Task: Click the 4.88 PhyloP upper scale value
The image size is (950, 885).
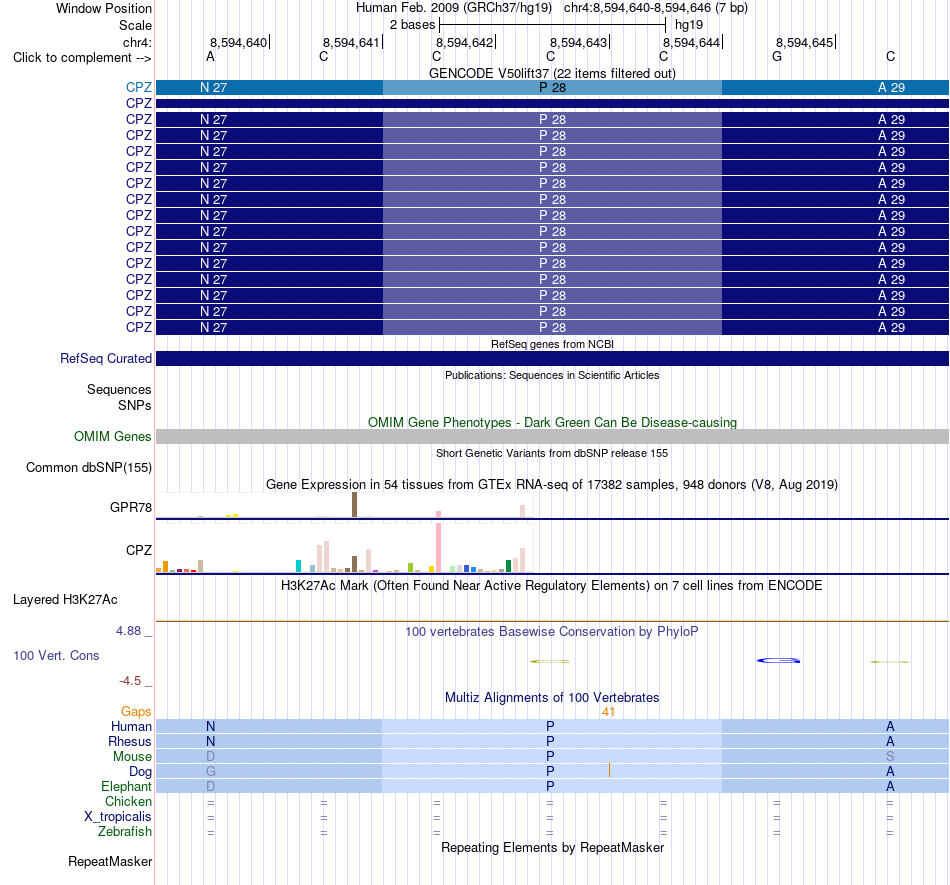Action: click(x=128, y=631)
